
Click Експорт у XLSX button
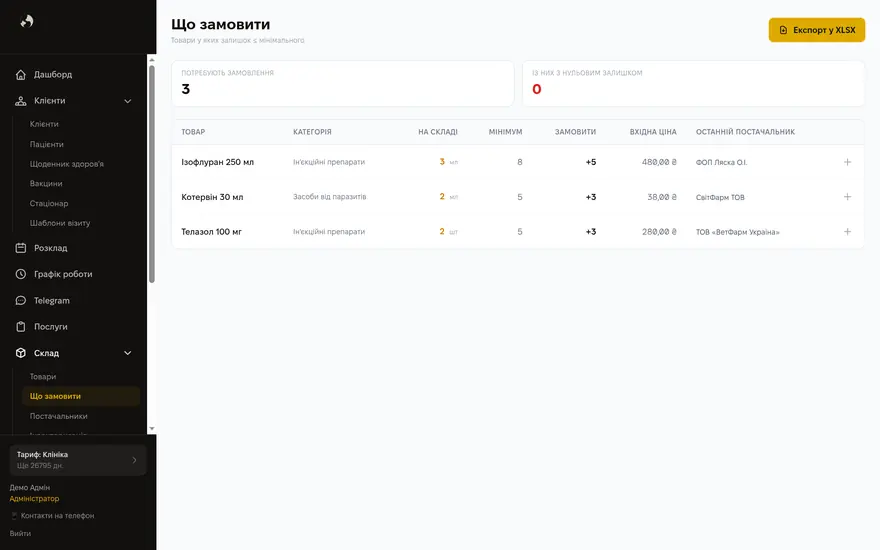(x=817, y=30)
